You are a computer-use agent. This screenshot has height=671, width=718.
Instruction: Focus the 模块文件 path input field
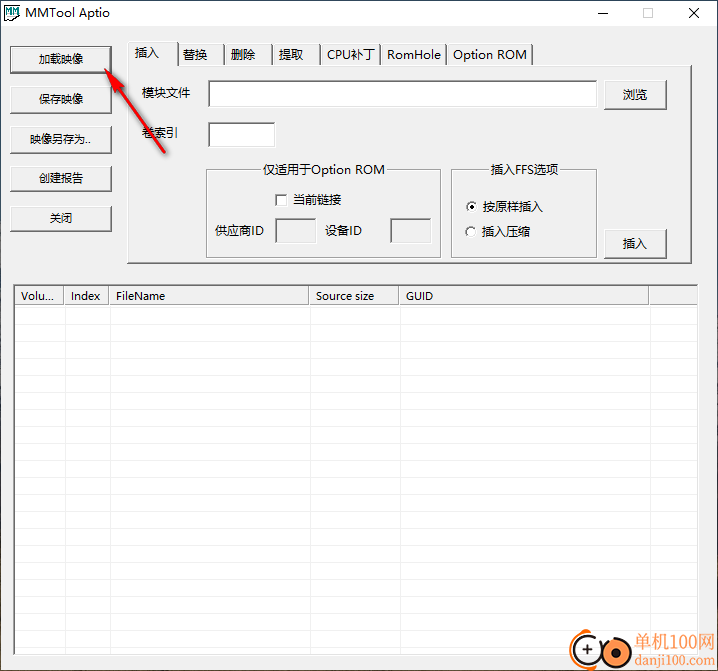403,94
